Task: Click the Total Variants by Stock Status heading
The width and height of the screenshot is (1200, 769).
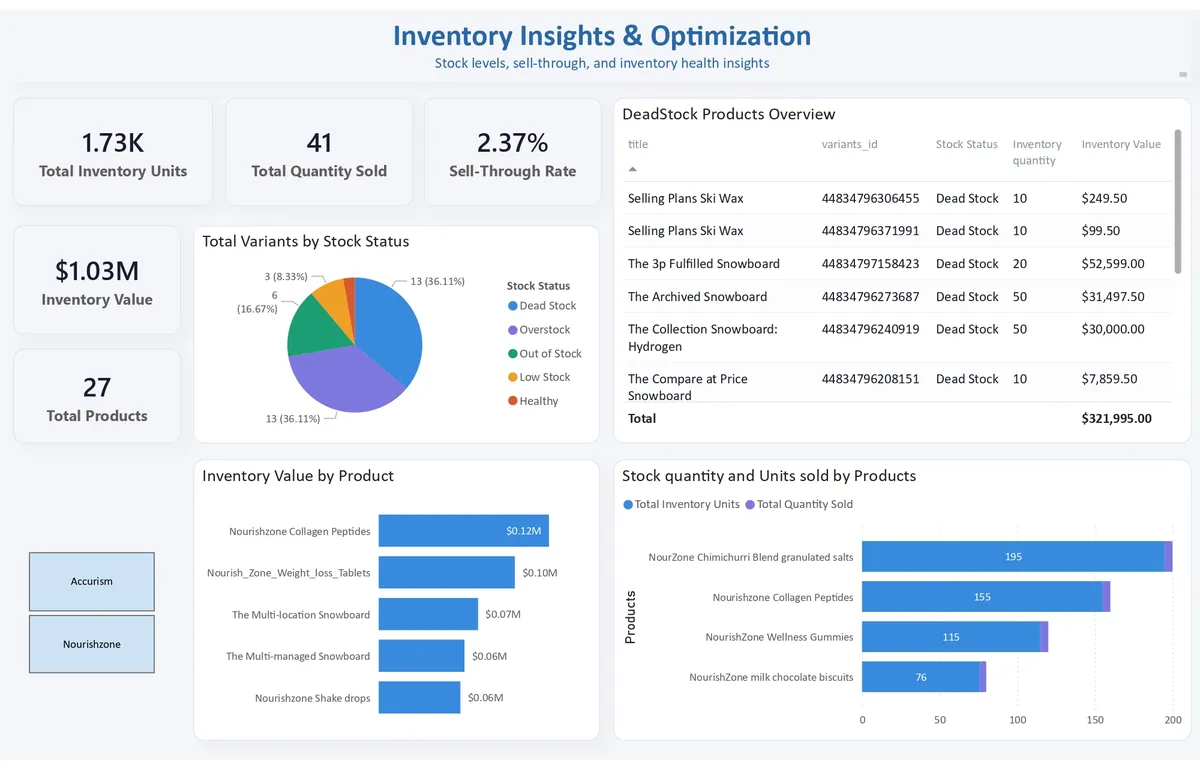Action: [x=305, y=241]
